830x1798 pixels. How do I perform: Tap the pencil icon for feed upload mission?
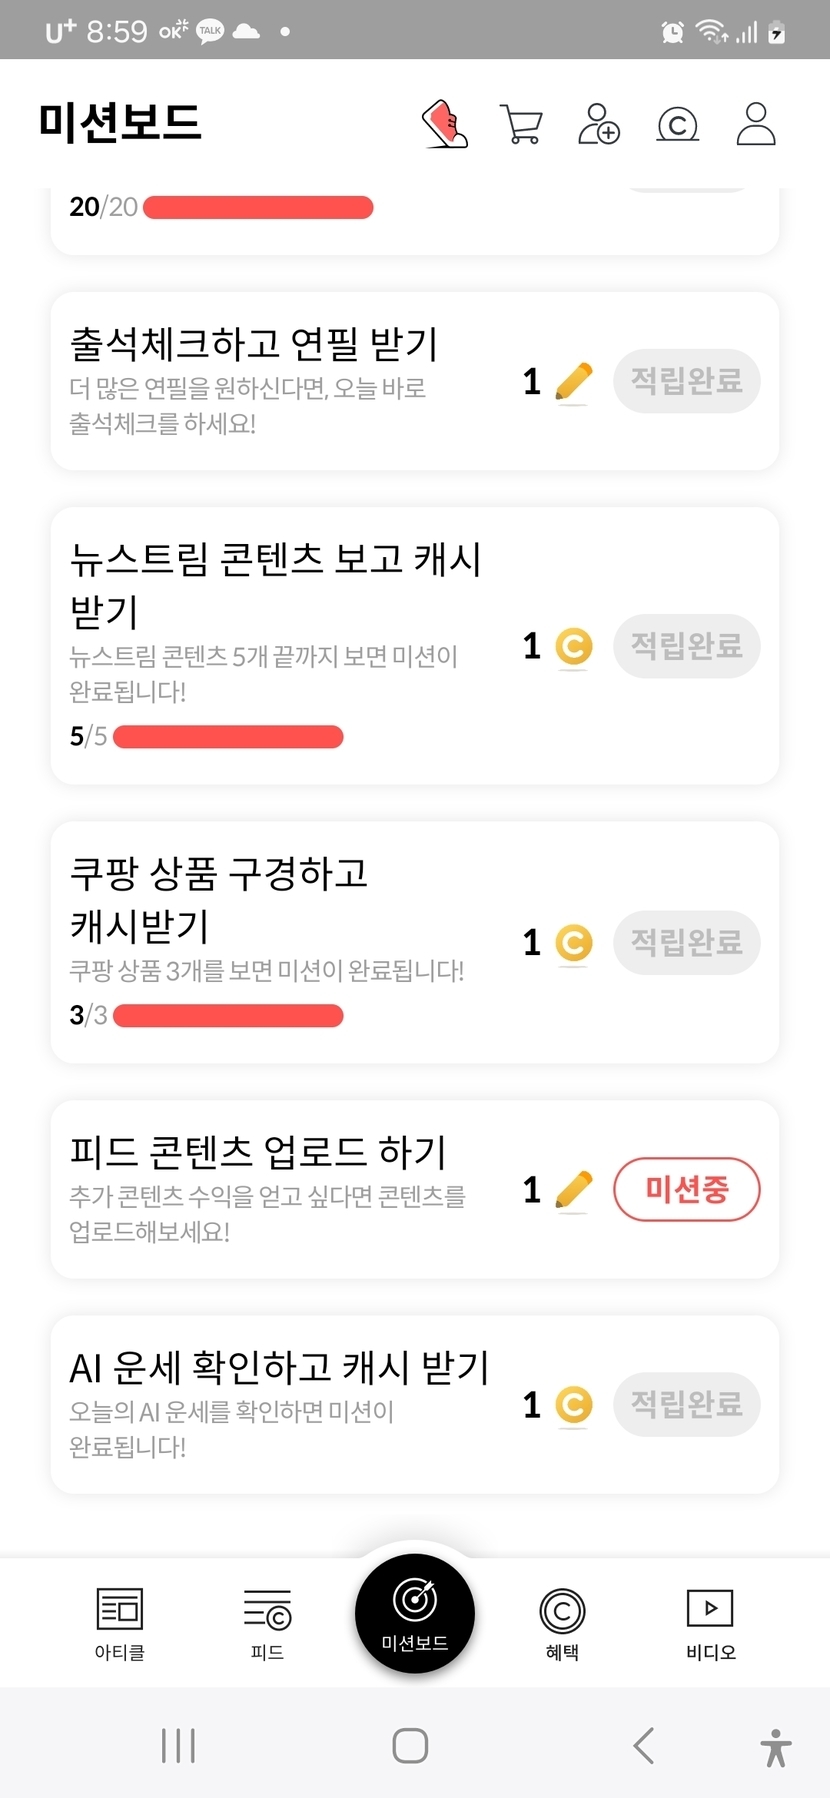pyautogui.click(x=573, y=1190)
